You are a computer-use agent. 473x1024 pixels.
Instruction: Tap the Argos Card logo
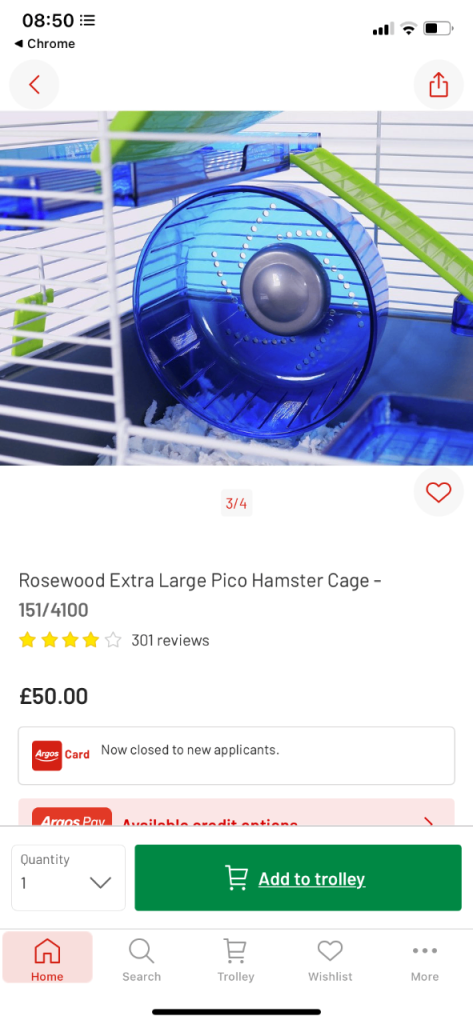[61, 755]
